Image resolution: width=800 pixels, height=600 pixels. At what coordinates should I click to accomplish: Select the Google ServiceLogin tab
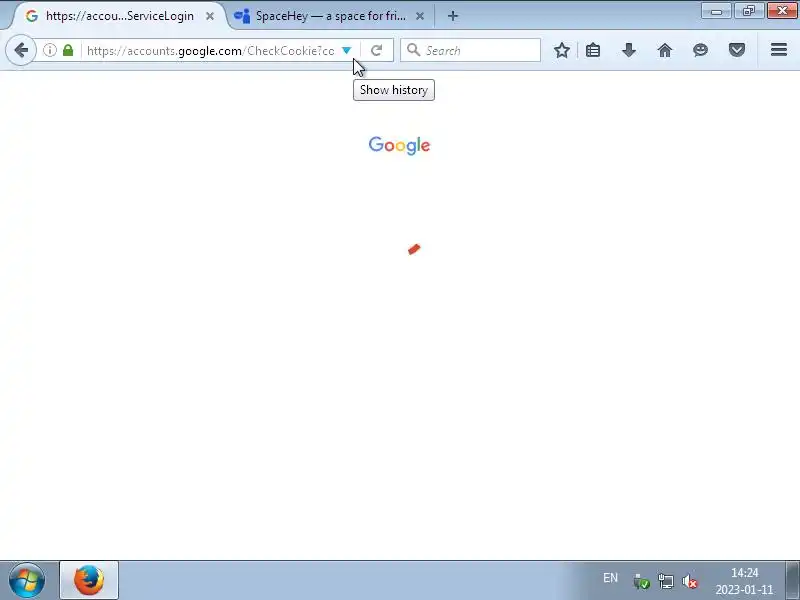click(120, 16)
